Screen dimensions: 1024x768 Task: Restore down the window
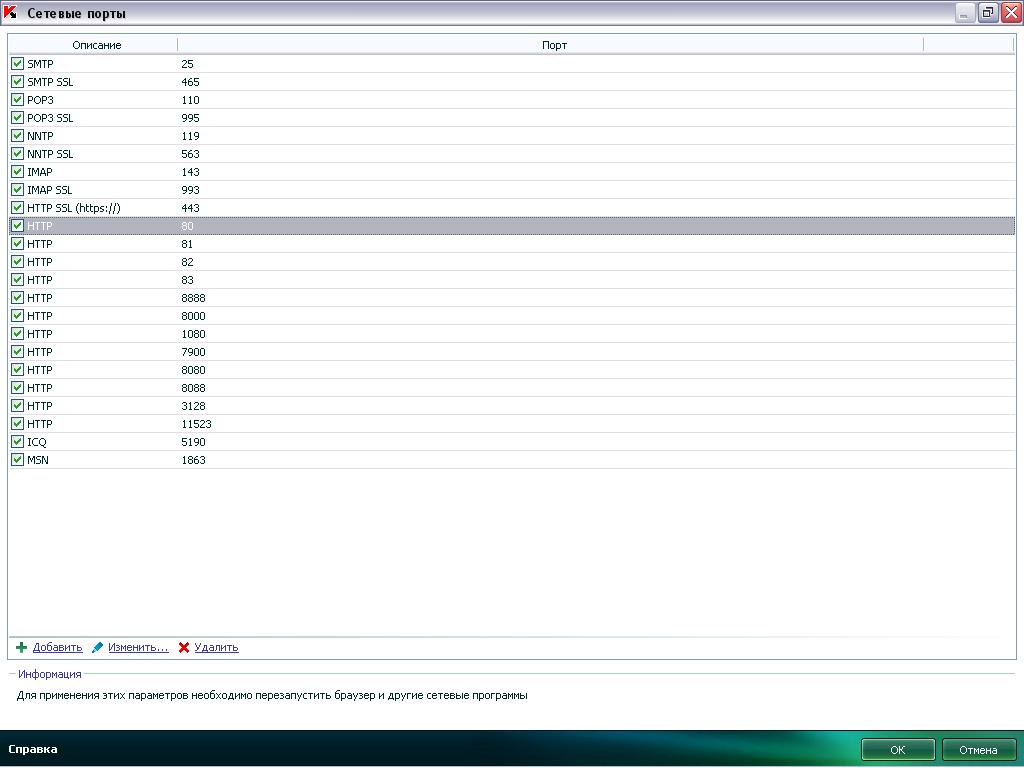[x=987, y=13]
